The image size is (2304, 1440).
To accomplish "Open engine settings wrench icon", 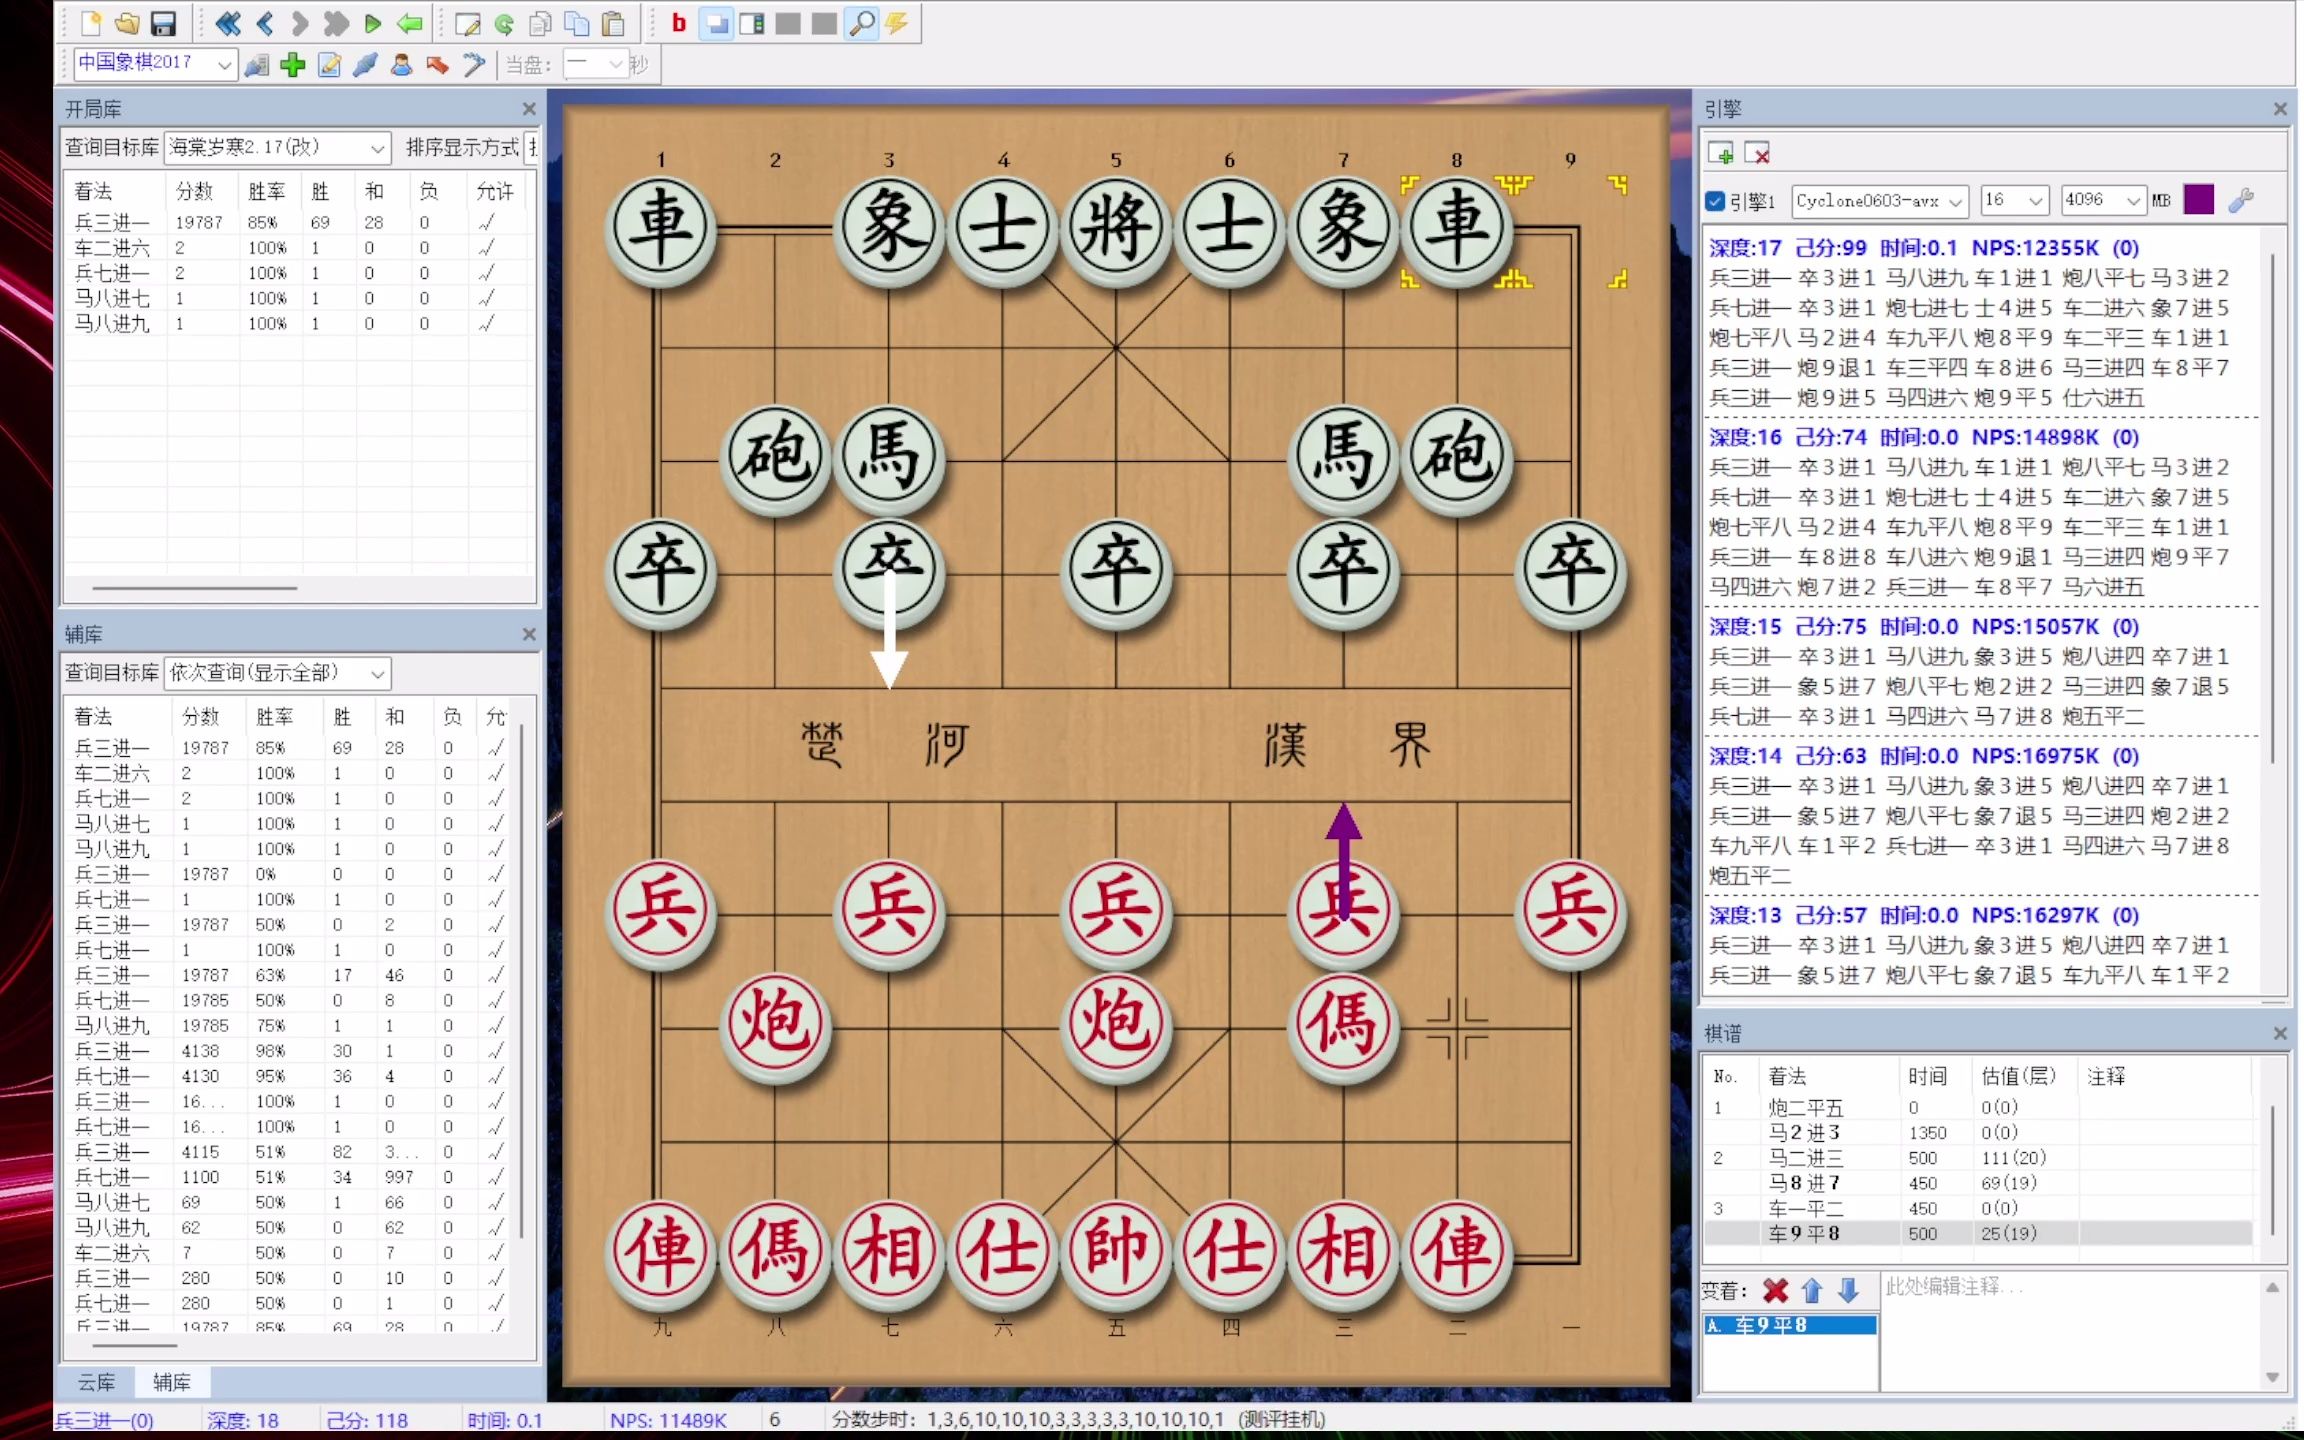I will [x=2241, y=201].
